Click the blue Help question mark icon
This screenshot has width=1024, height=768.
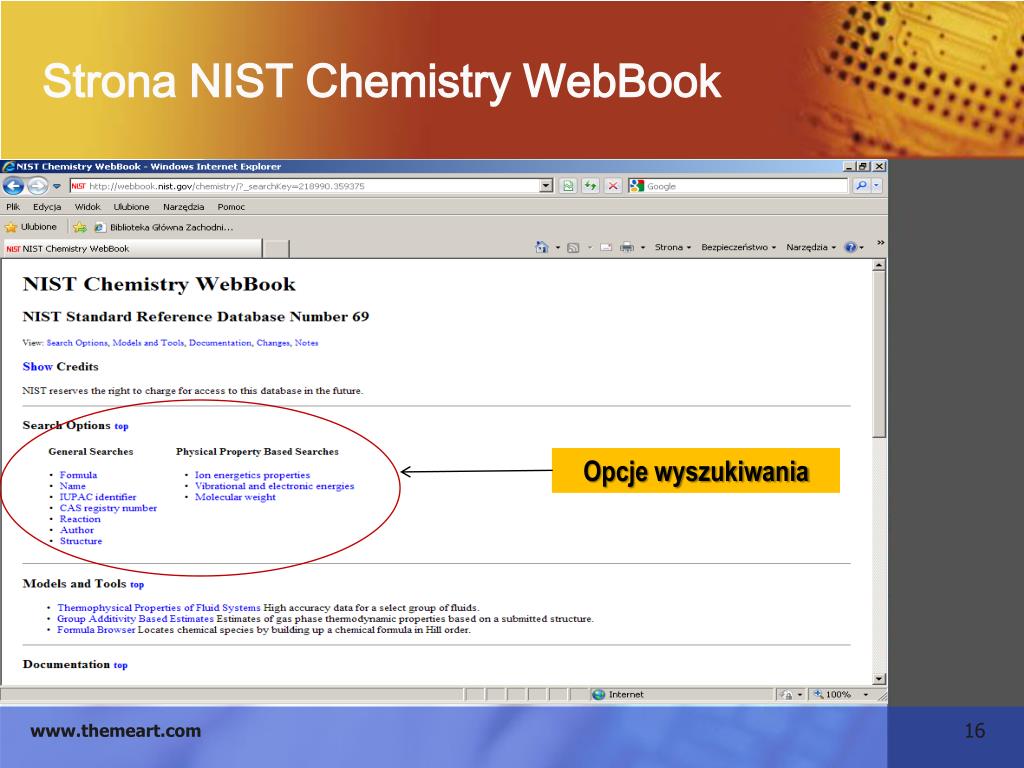click(850, 248)
